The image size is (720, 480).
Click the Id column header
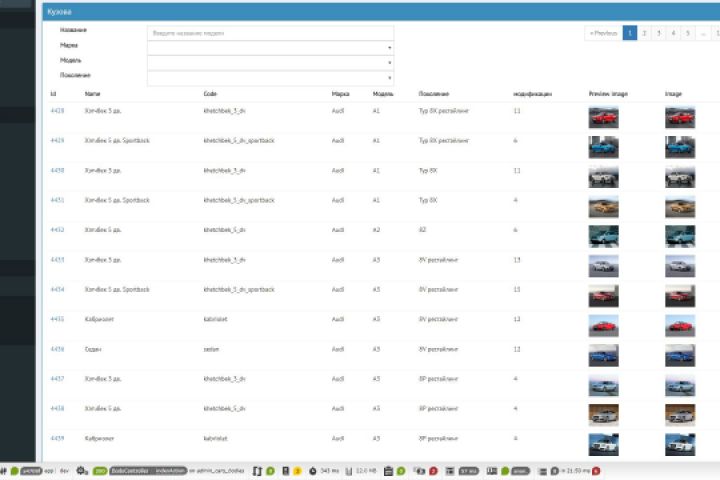tap(53, 94)
